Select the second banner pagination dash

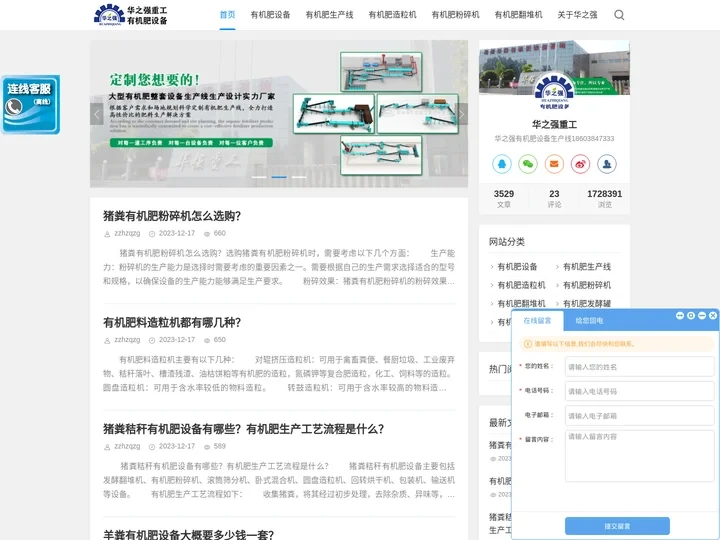(279, 177)
